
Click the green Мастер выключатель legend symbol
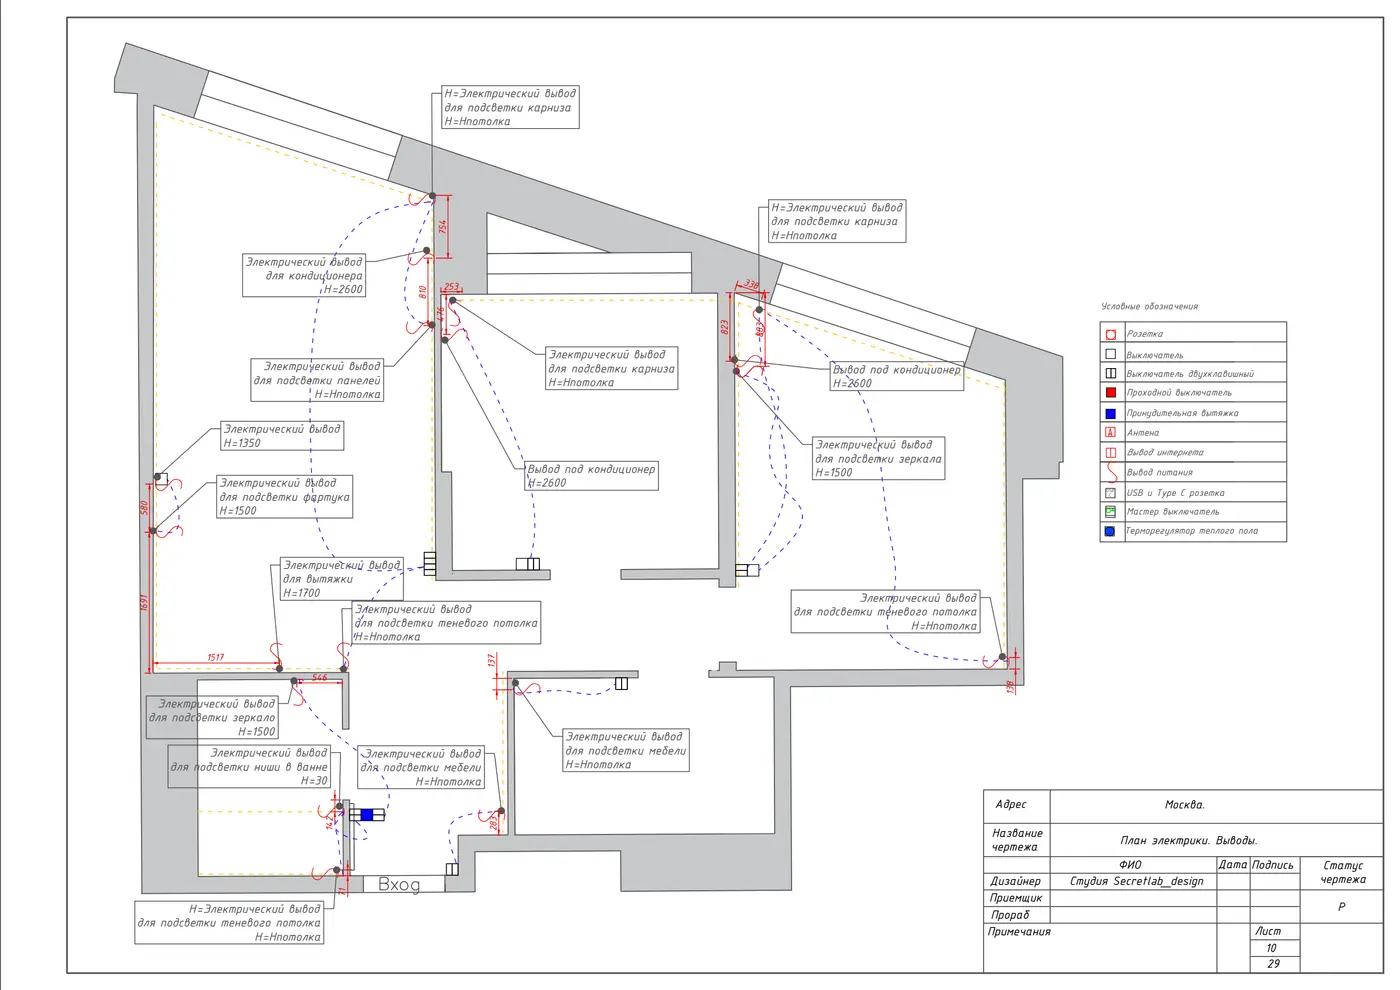(1110, 511)
